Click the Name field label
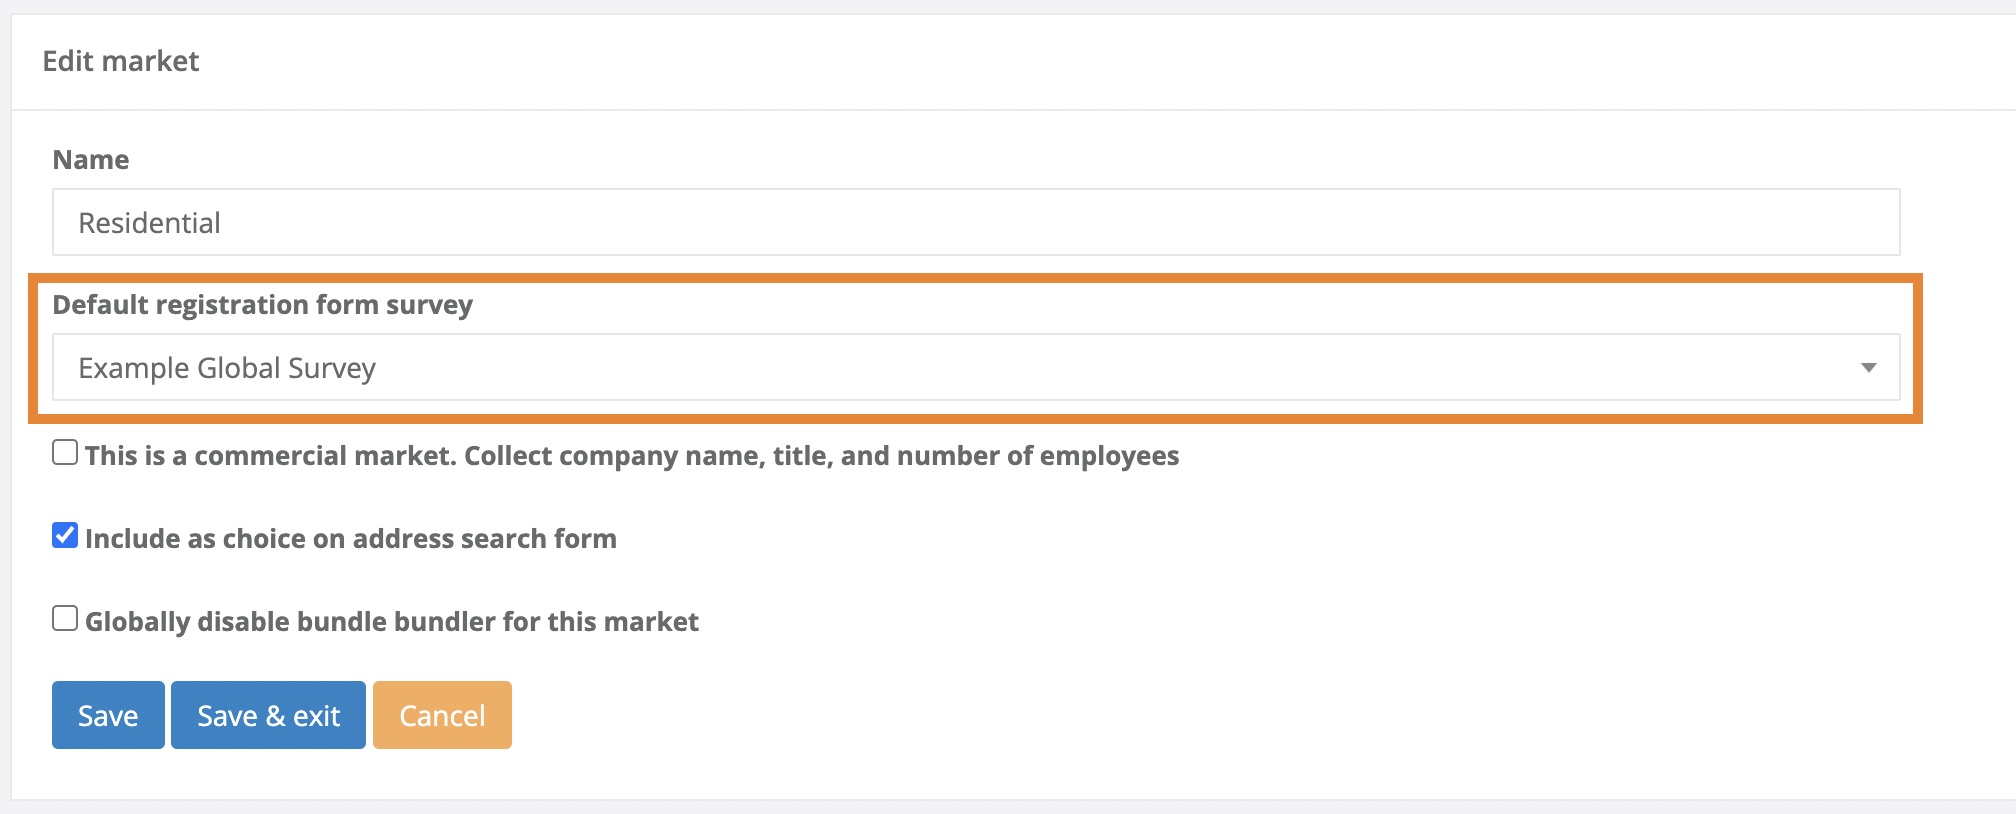This screenshot has width=2016, height=814. coord(90,158)
